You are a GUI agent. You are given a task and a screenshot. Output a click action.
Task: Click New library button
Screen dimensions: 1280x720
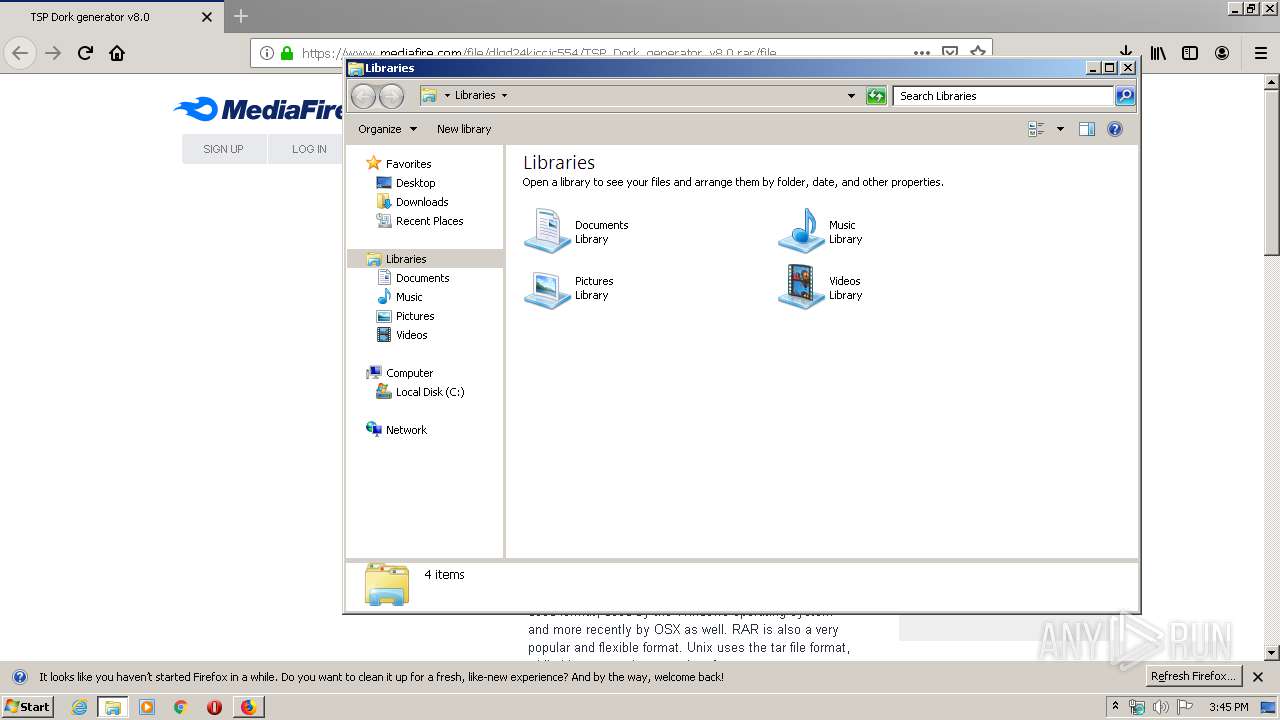point(464,129)
